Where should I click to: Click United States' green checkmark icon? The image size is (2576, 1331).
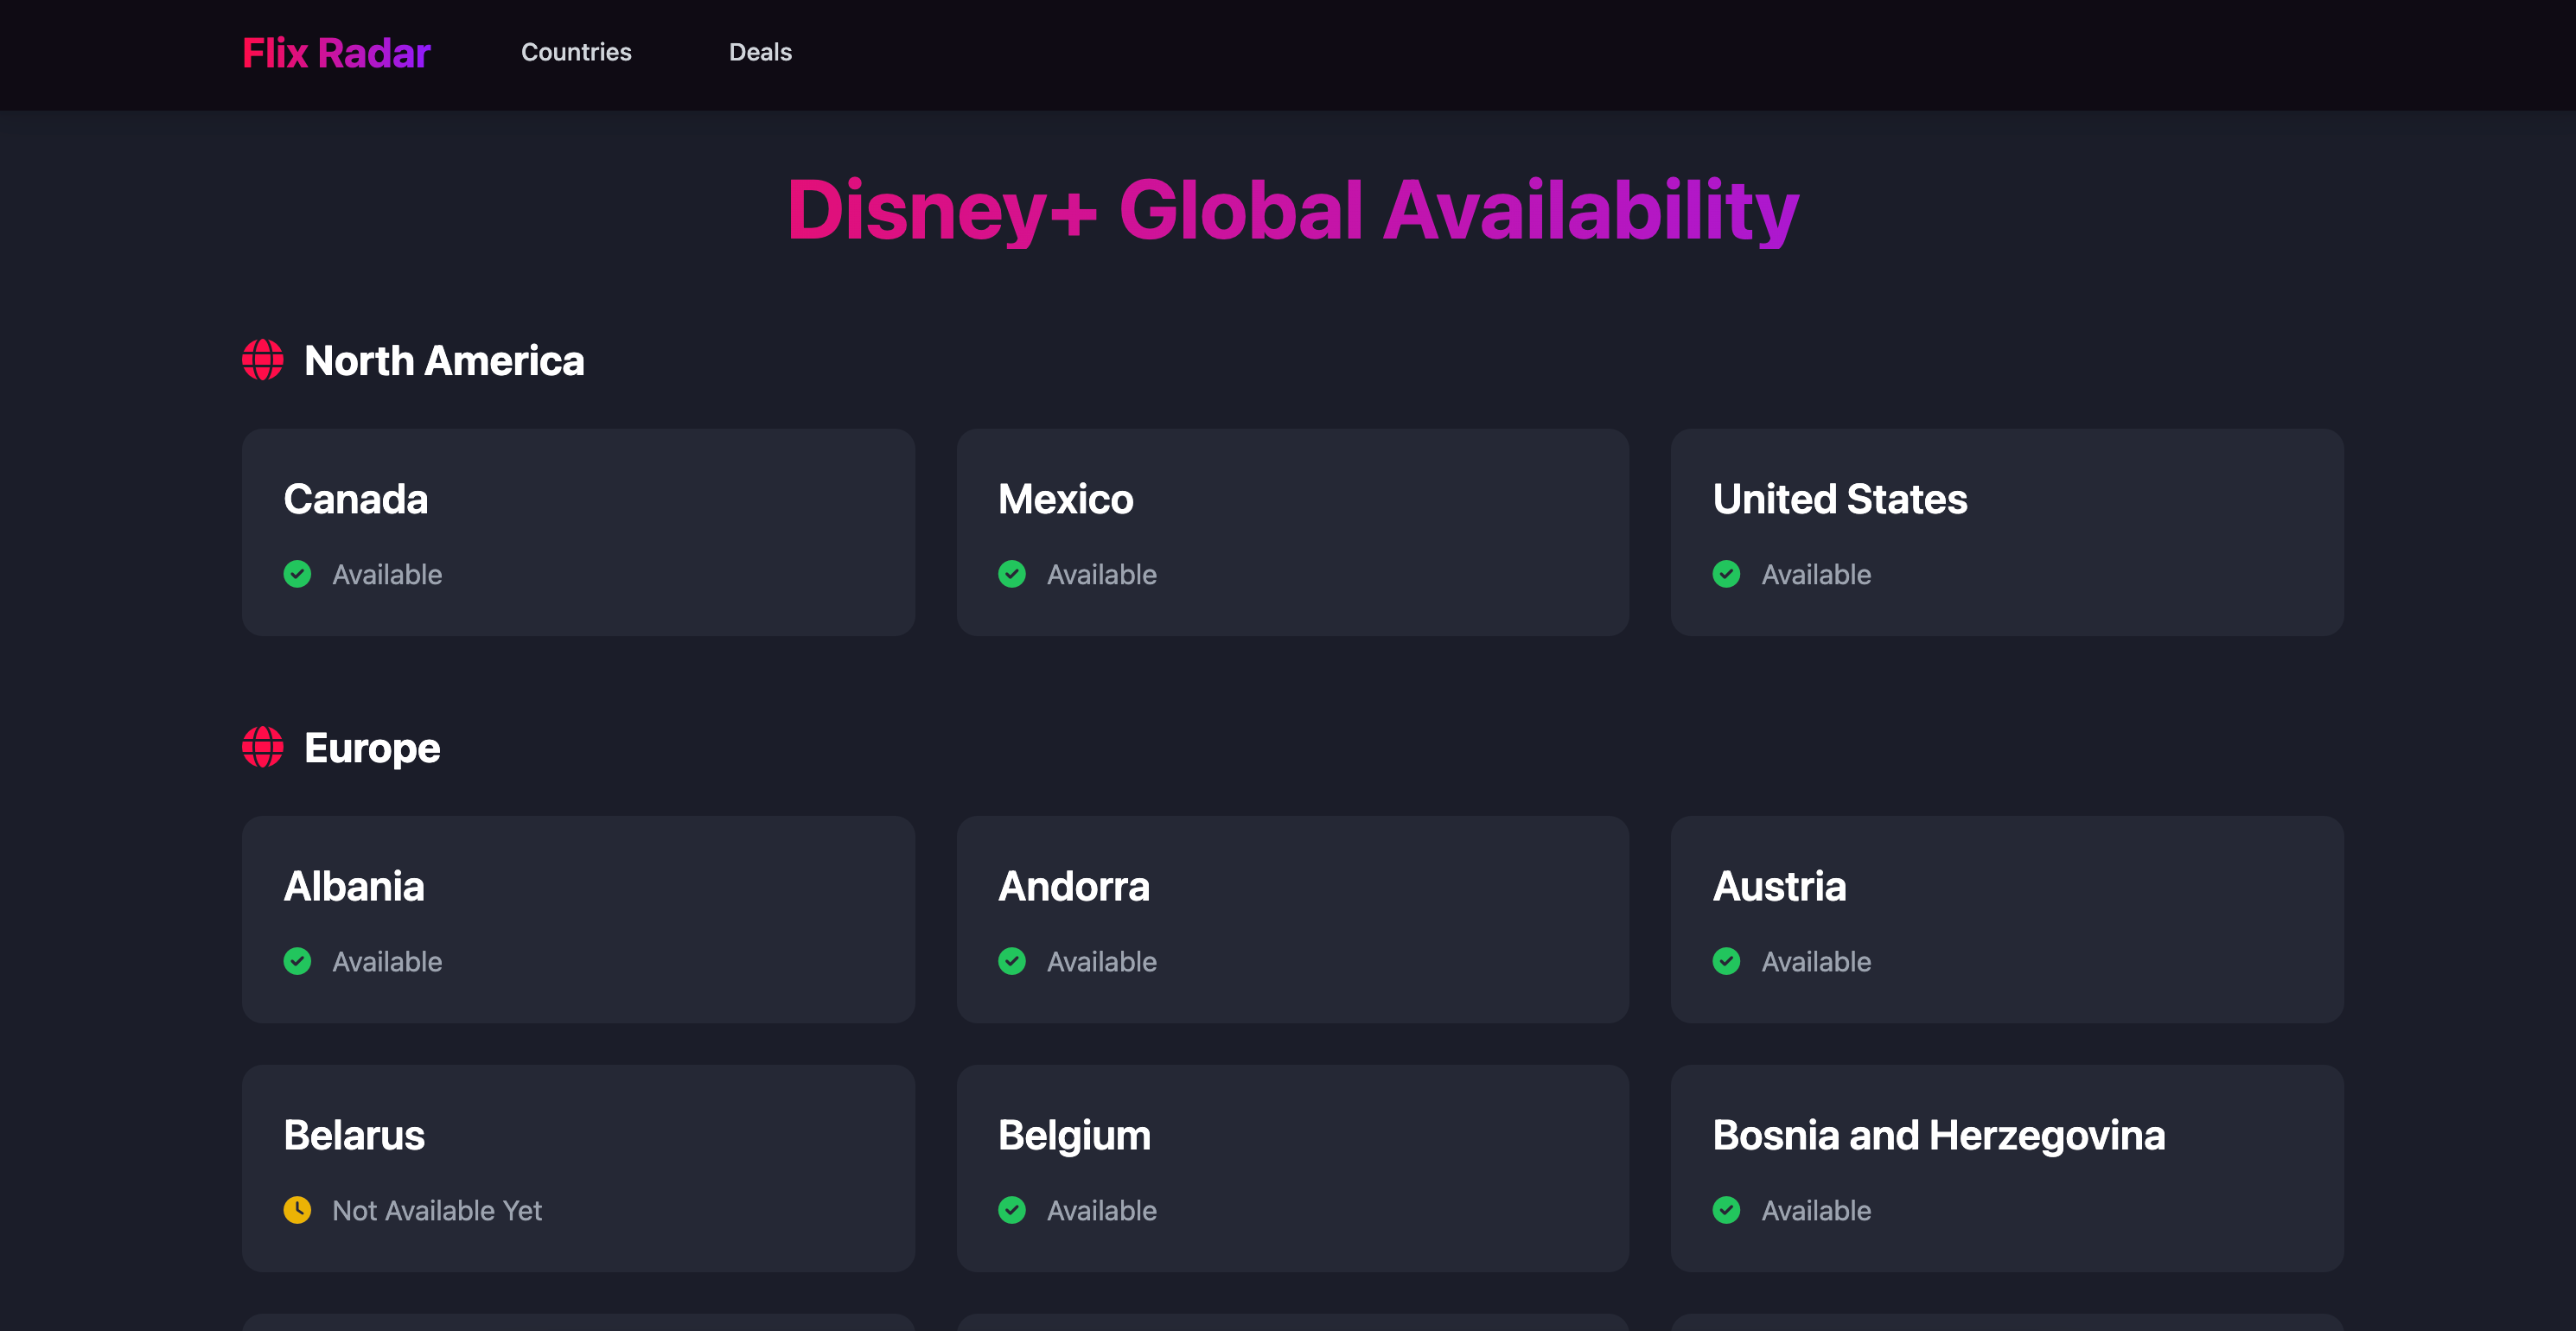point(1727,574)
